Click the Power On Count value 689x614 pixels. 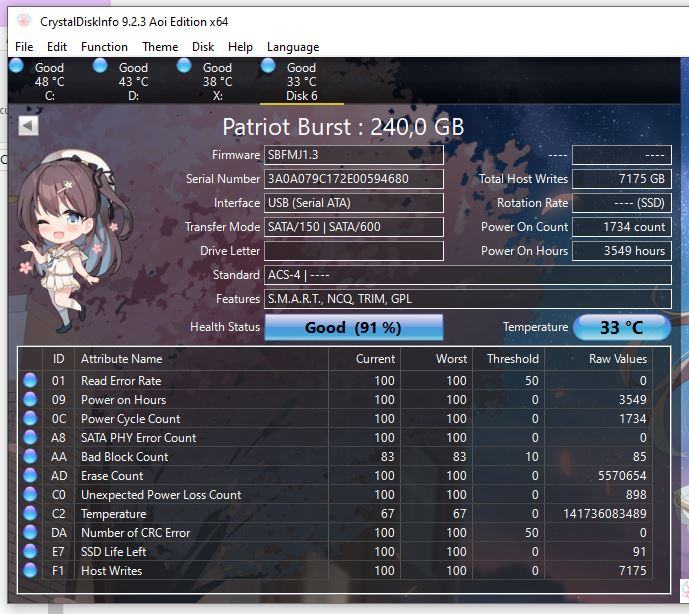[x=622, y=227]
